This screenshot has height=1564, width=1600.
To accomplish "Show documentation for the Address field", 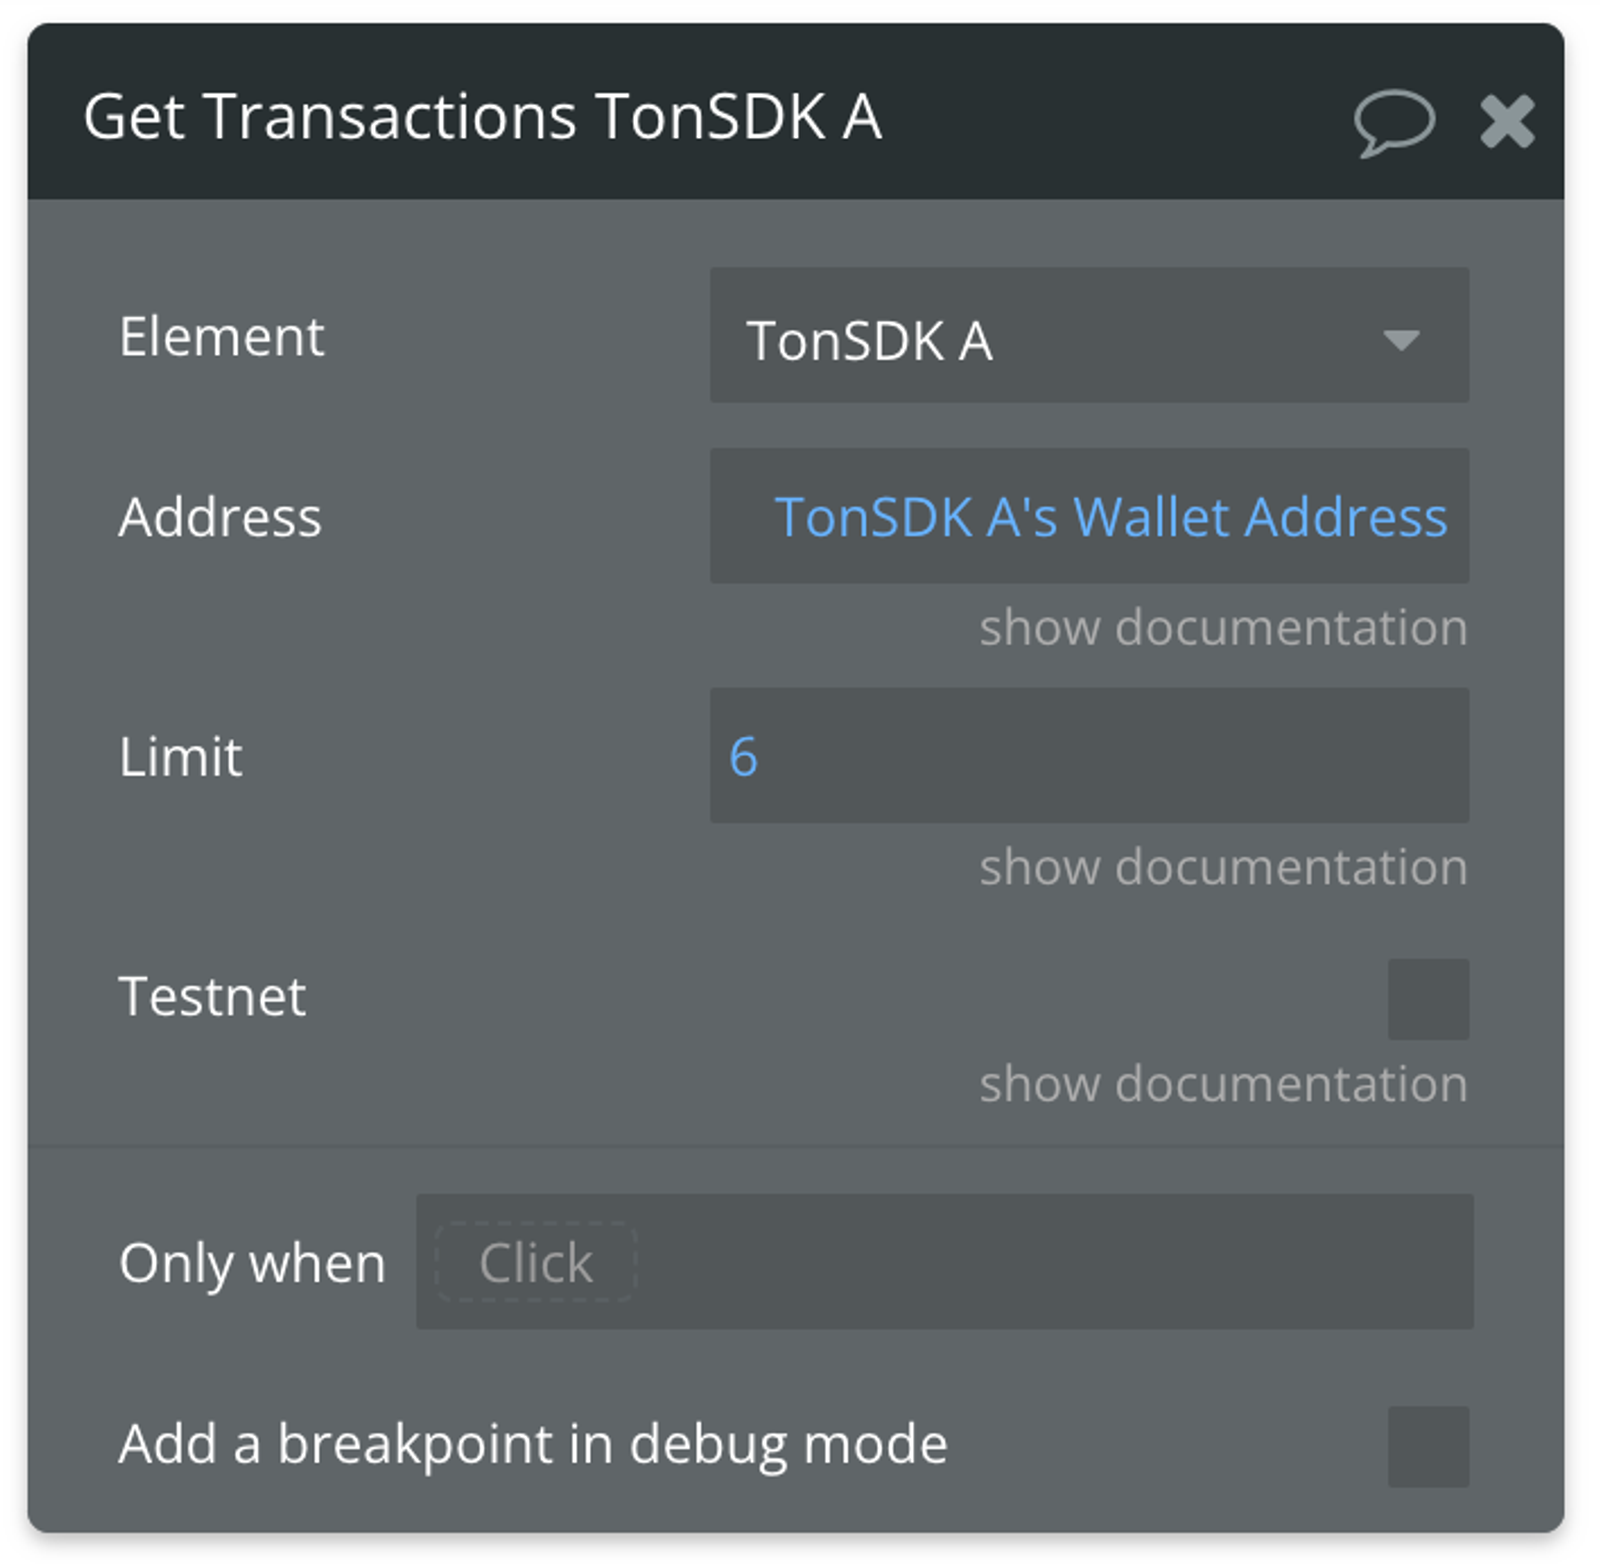I will [x=1222, y=627].
